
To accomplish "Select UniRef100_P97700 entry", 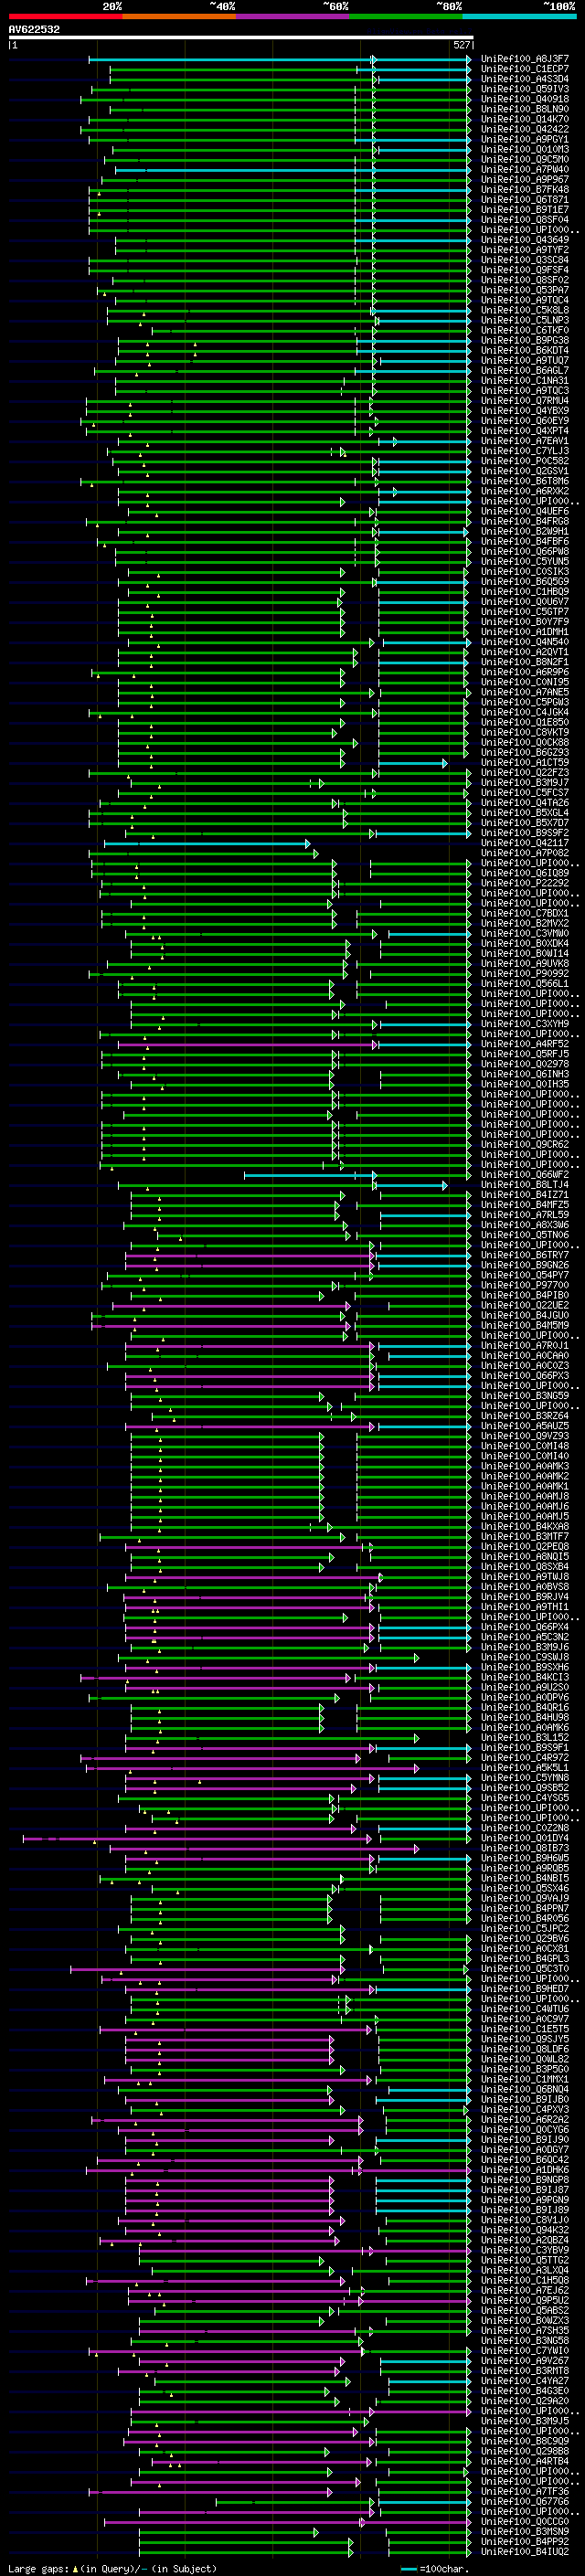I will 525,1285.
